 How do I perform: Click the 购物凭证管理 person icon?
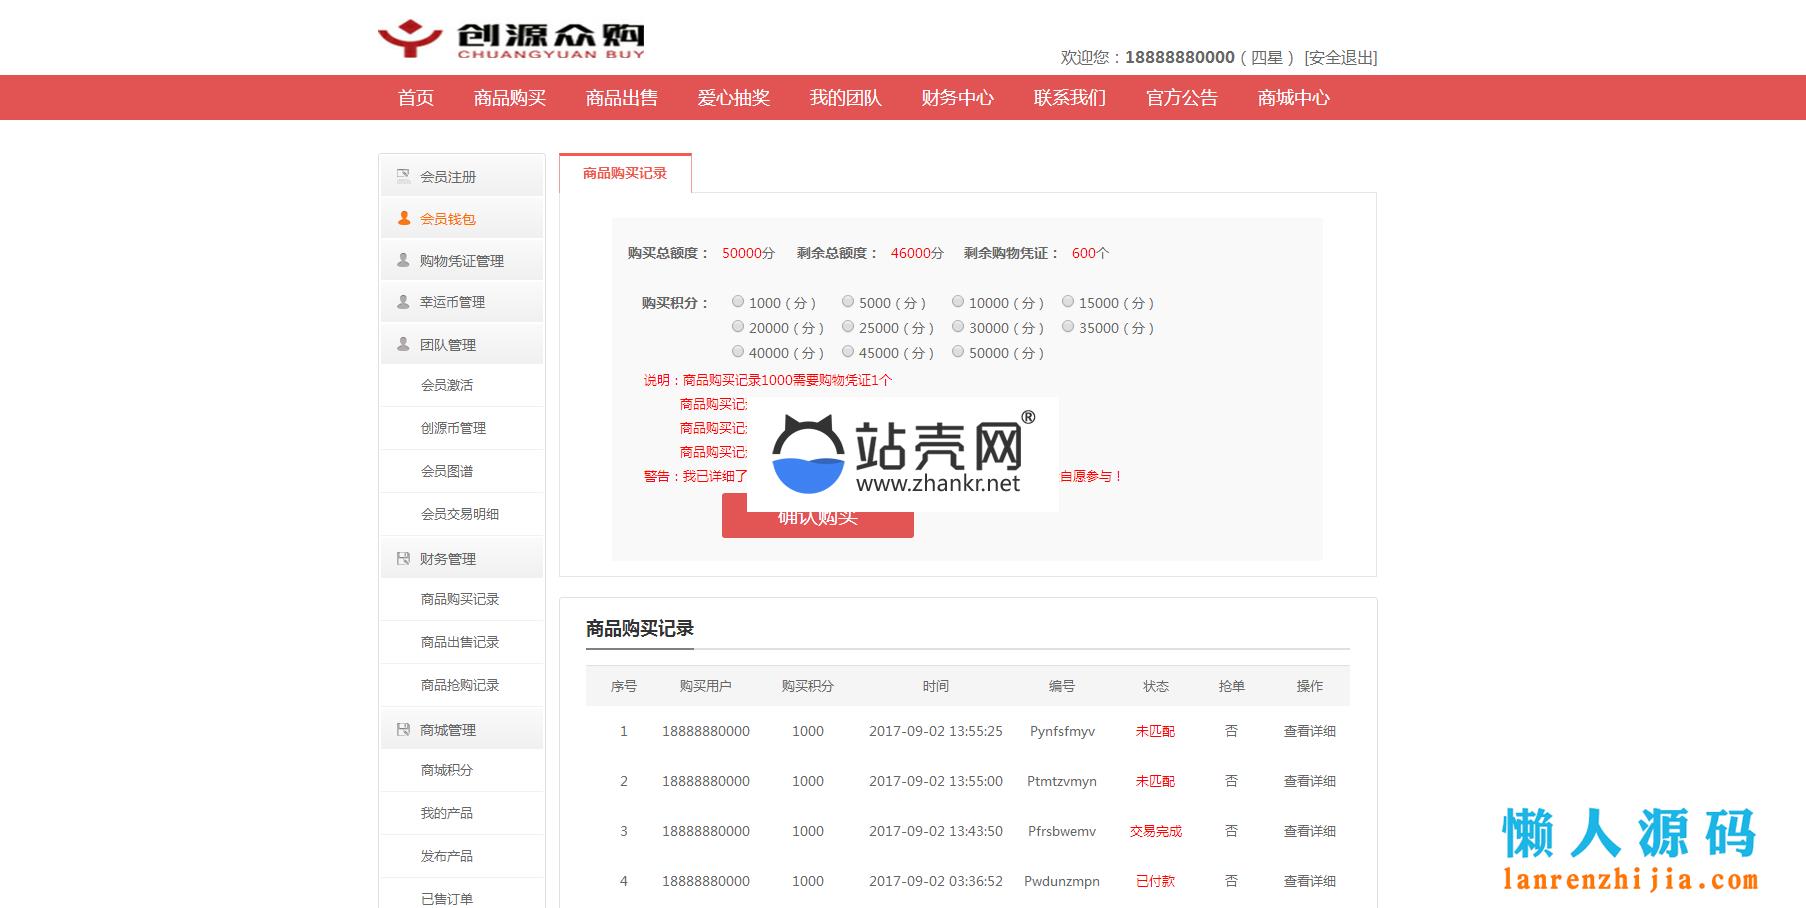(403, 260)
